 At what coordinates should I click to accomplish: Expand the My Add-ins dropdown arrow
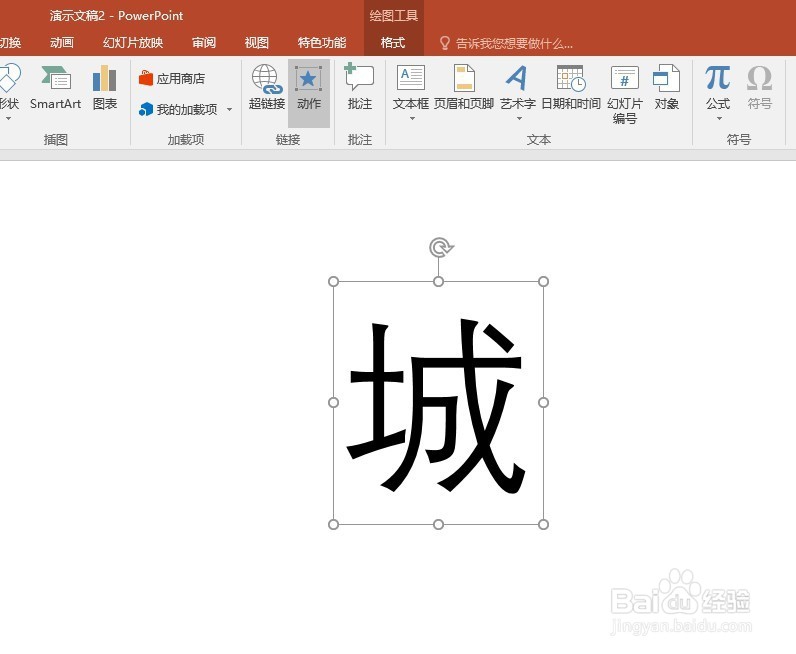click(x=229, y=110)
